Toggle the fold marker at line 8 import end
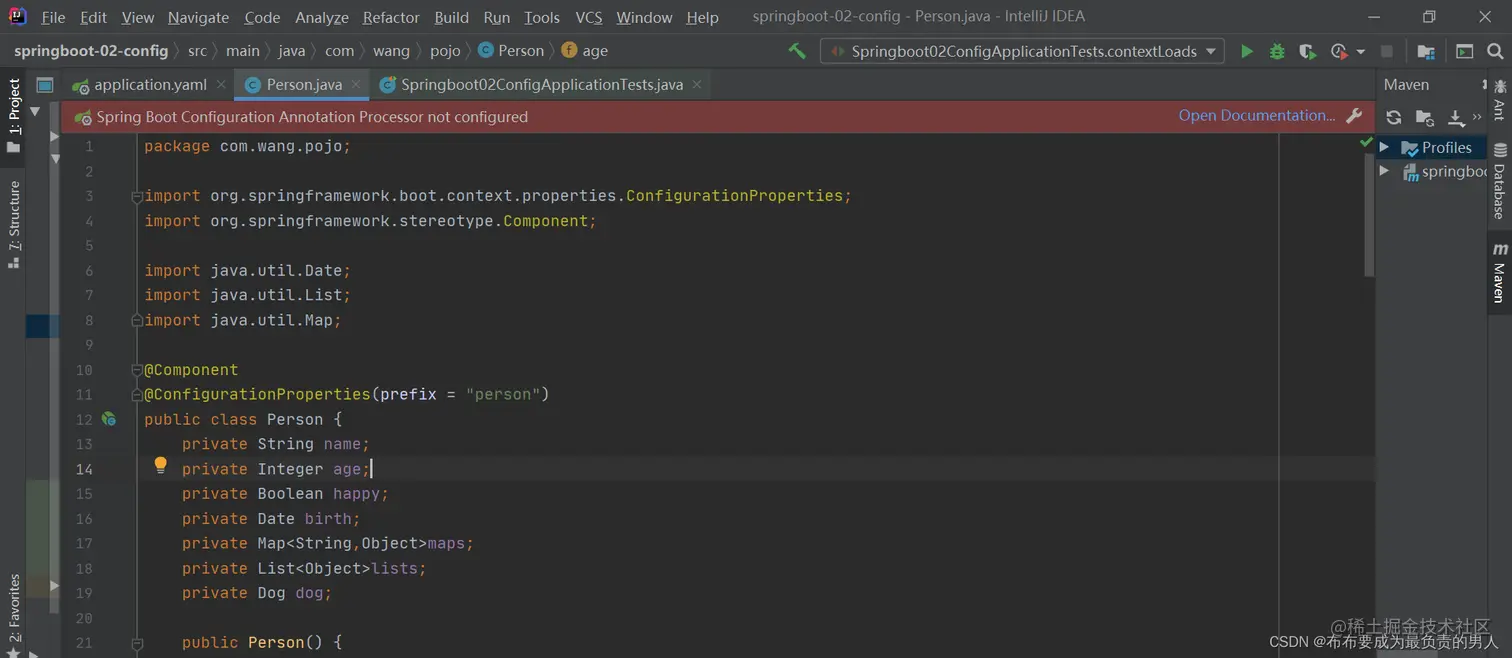This screenshot has width=1512, height=658. click(137, 321)
